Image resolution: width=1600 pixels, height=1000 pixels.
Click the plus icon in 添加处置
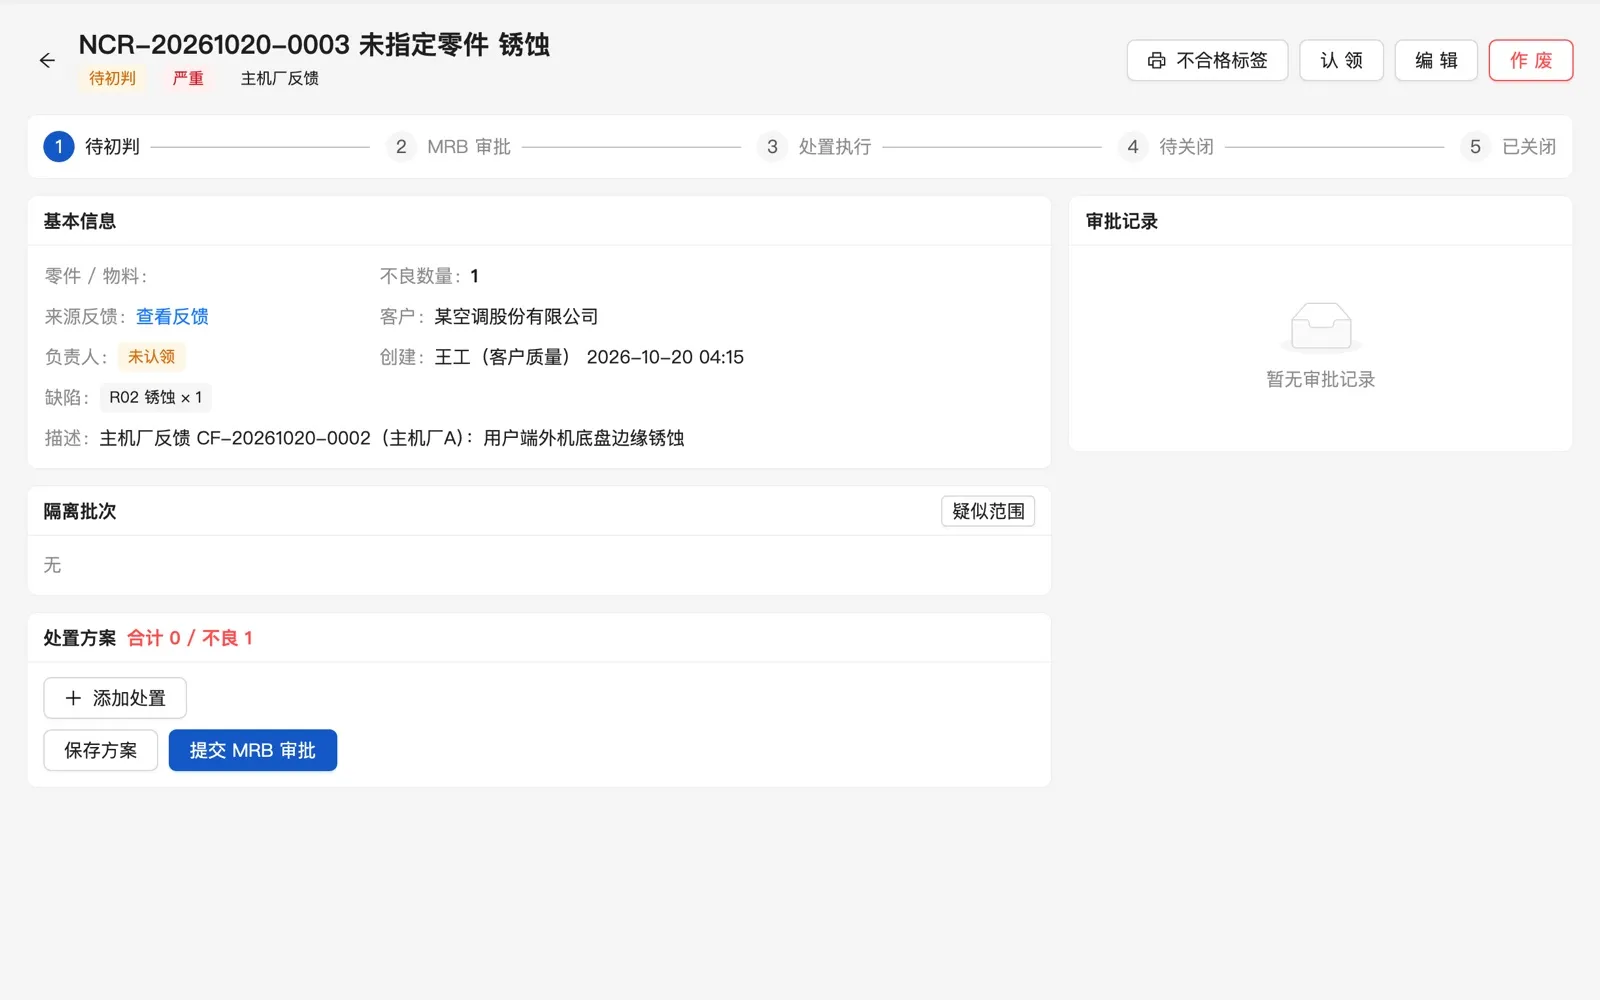pos(73,698)
